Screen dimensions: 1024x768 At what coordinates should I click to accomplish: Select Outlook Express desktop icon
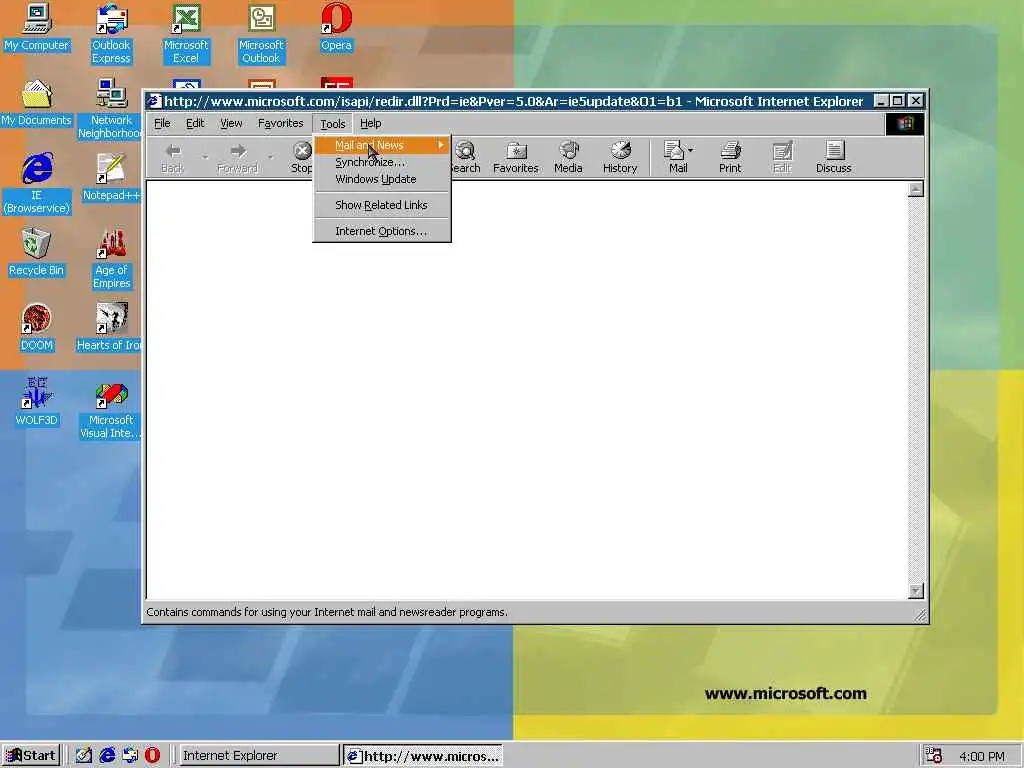pos(111,34)
